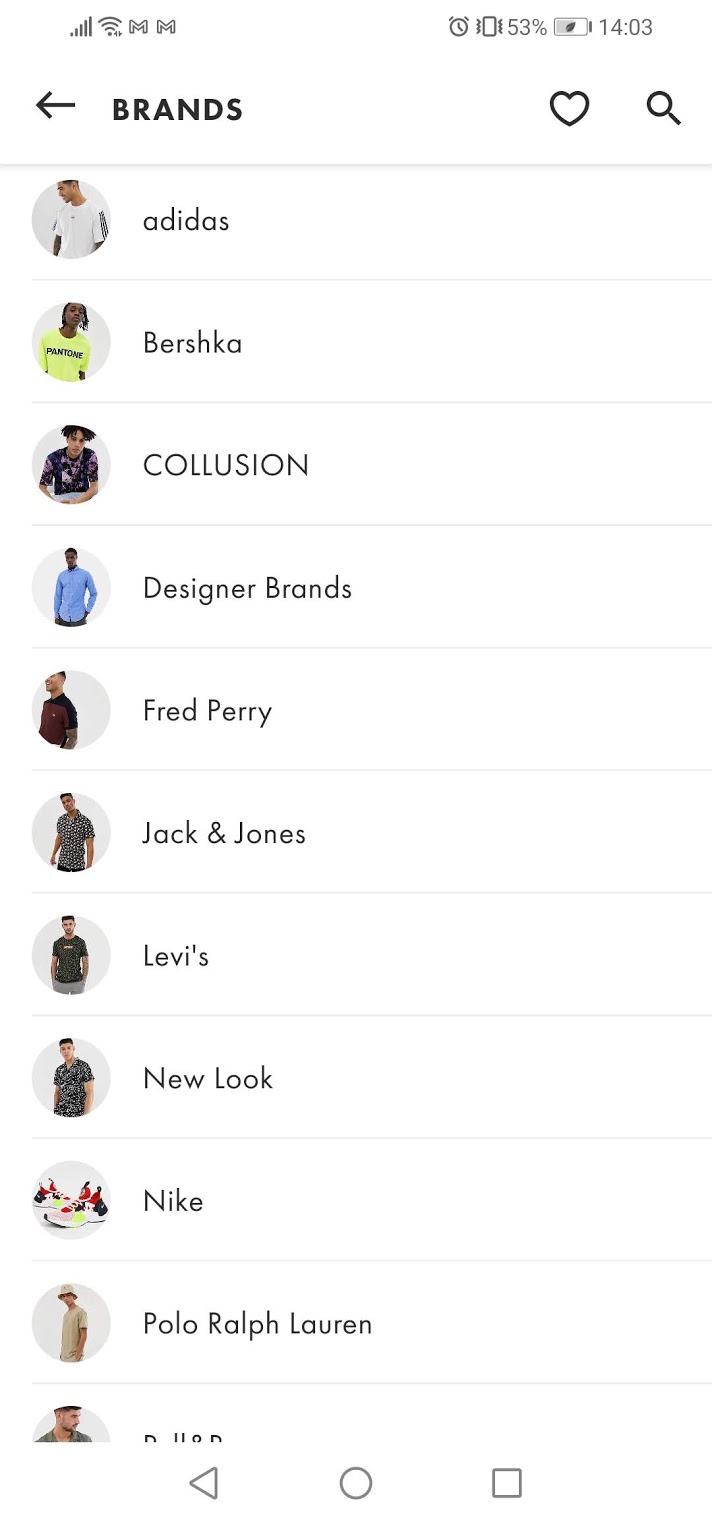Tap Polo Ralph Lauren bucket hat thumbnail
This screenshot has width=712, height=1524.
coord(71,1322)
